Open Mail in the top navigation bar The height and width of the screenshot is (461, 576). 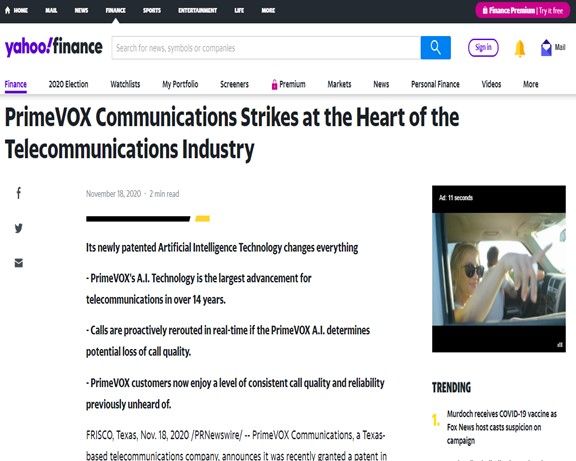(x=51, y=11)
